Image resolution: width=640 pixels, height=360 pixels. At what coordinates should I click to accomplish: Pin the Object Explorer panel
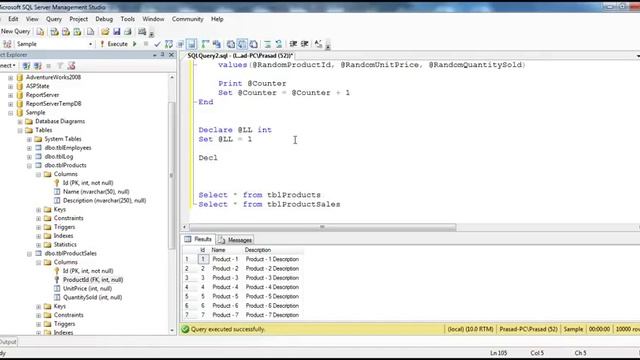click(x=162, y=55)
